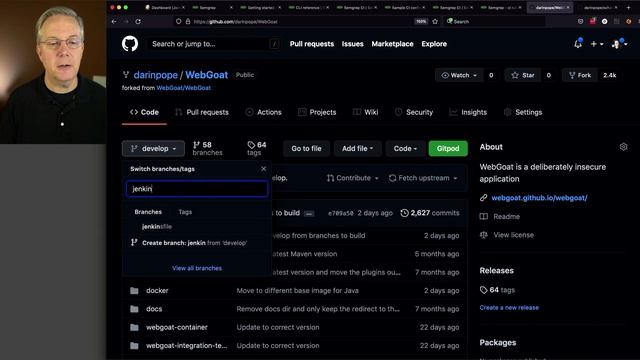
Task: Click the tag icon beside 64 tags in Releases
Action: [x=484, y=290]
